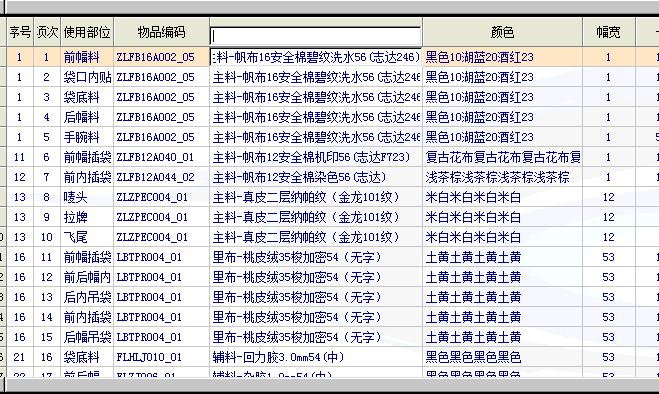This screenshot has width=659, height=394.
Task: Select the 后幅吊袋 cell
Action: (x=87, y=337)
